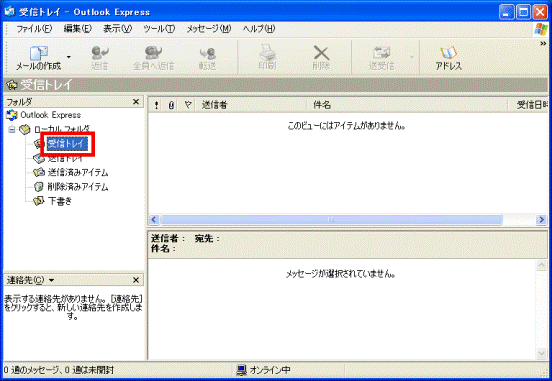Select the 削除済みアイテム folder

coord(78,187)
